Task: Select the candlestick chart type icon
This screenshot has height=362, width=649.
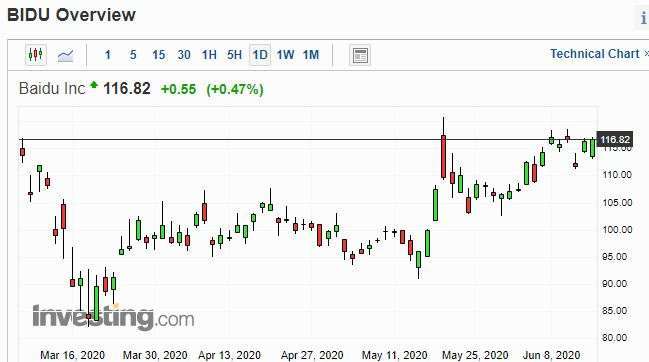Action: coord(36,54)
